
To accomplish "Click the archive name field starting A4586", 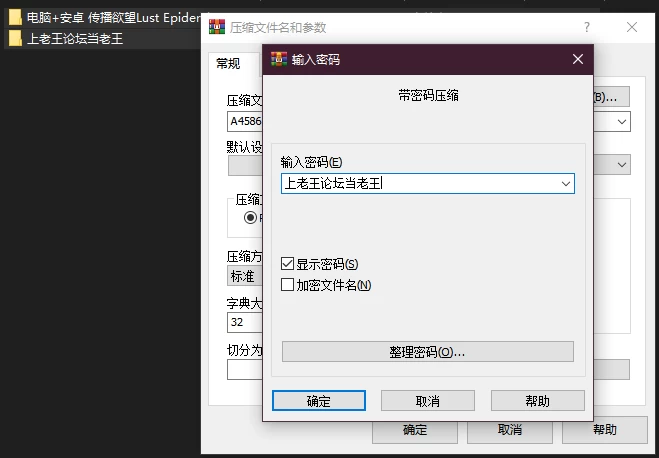I will pos(245,122).
